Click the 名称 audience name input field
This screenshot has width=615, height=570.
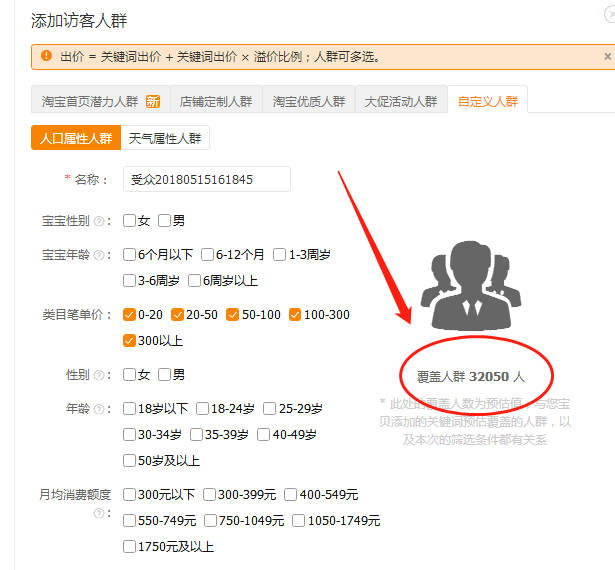tap(207, 179)
